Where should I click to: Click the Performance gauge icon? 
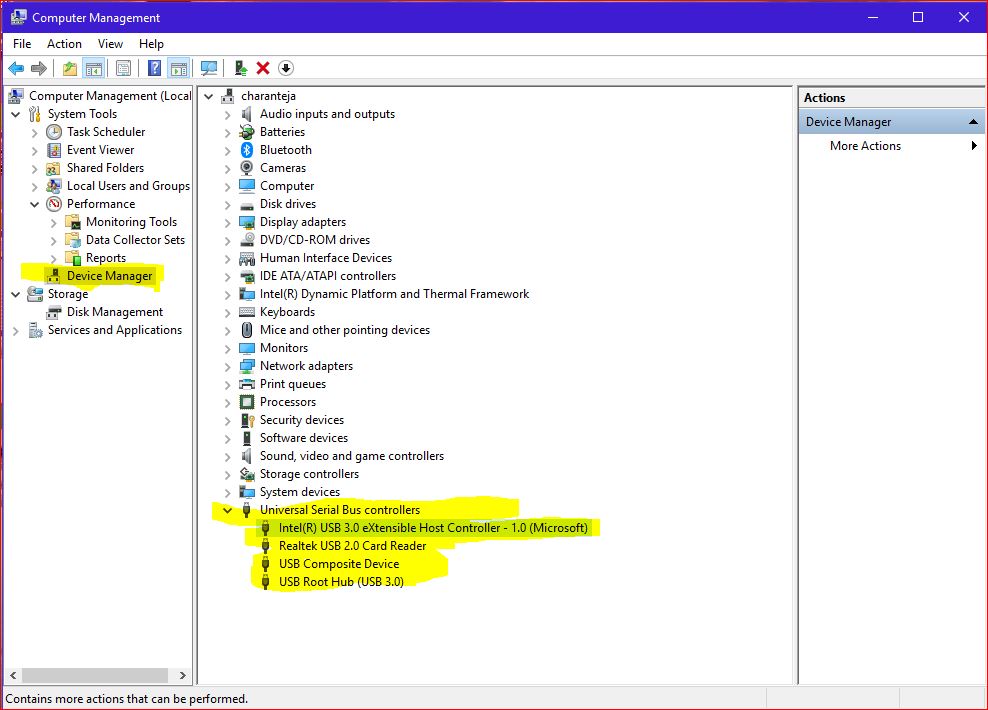tap(54, 204)
